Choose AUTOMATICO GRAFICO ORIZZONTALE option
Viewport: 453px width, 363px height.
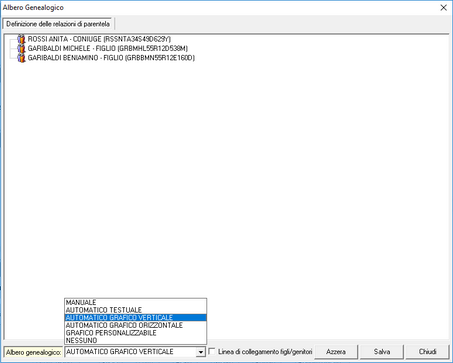pos(135,325)
